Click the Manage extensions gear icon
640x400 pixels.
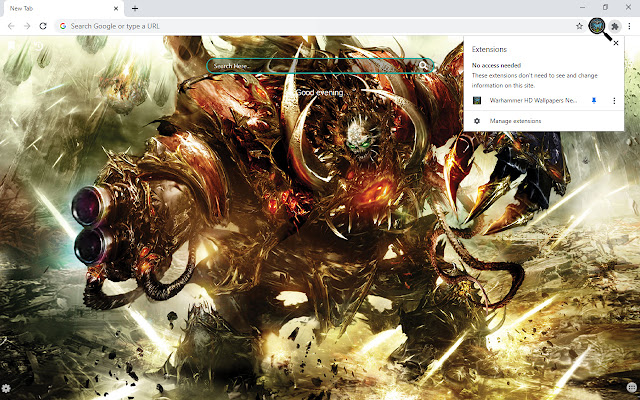click(477, 121)
